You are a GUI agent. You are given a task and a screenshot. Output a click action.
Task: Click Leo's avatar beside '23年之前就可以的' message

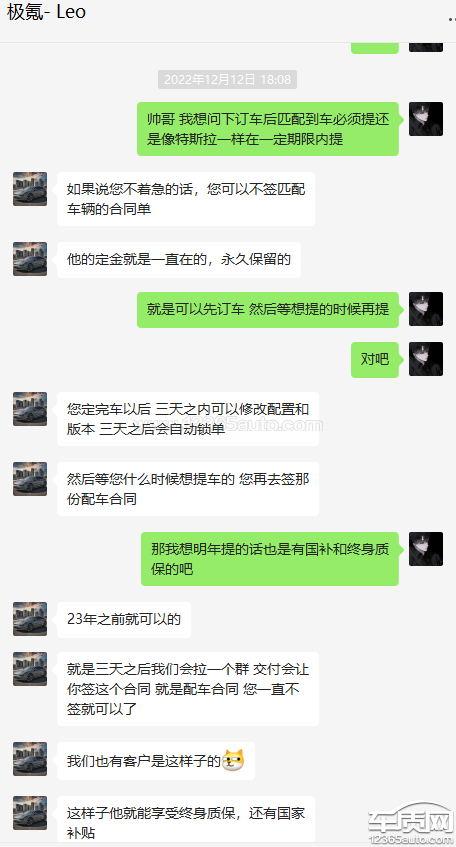30,619
